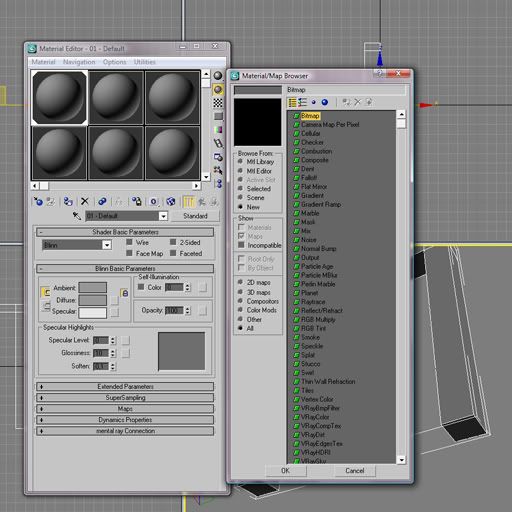Click the Opacity value field

point(174,310)
